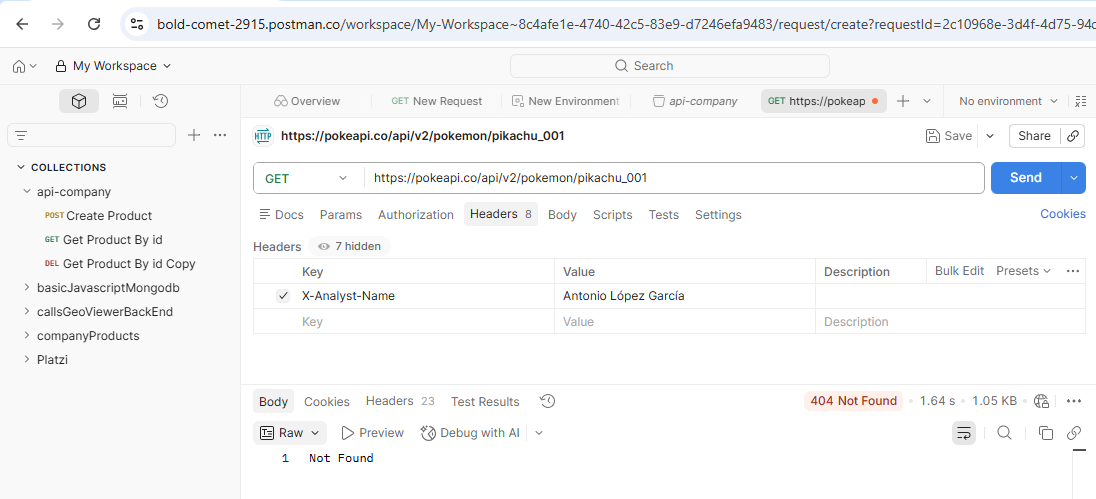Screen dimensions: 1096x499
Task: Open the My Workspace dropdown
Action: click(113, 66)
